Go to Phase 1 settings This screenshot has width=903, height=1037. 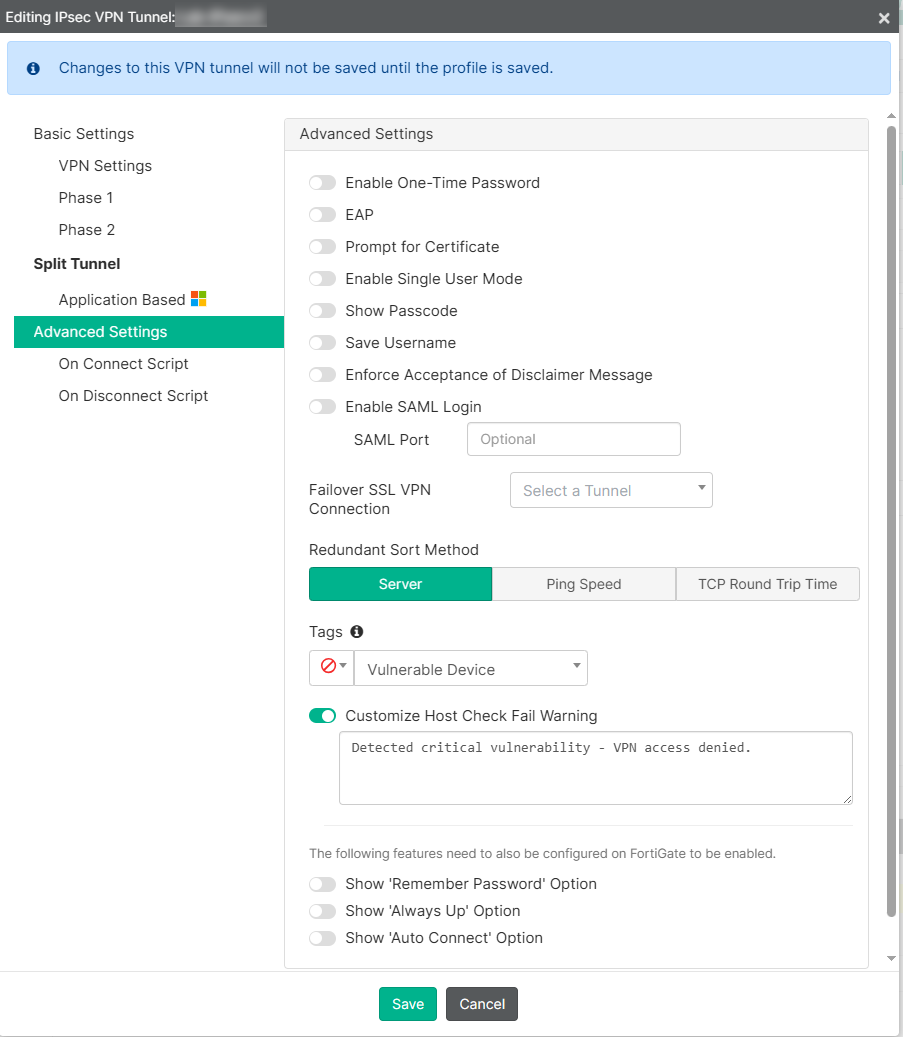click(86, 198)
